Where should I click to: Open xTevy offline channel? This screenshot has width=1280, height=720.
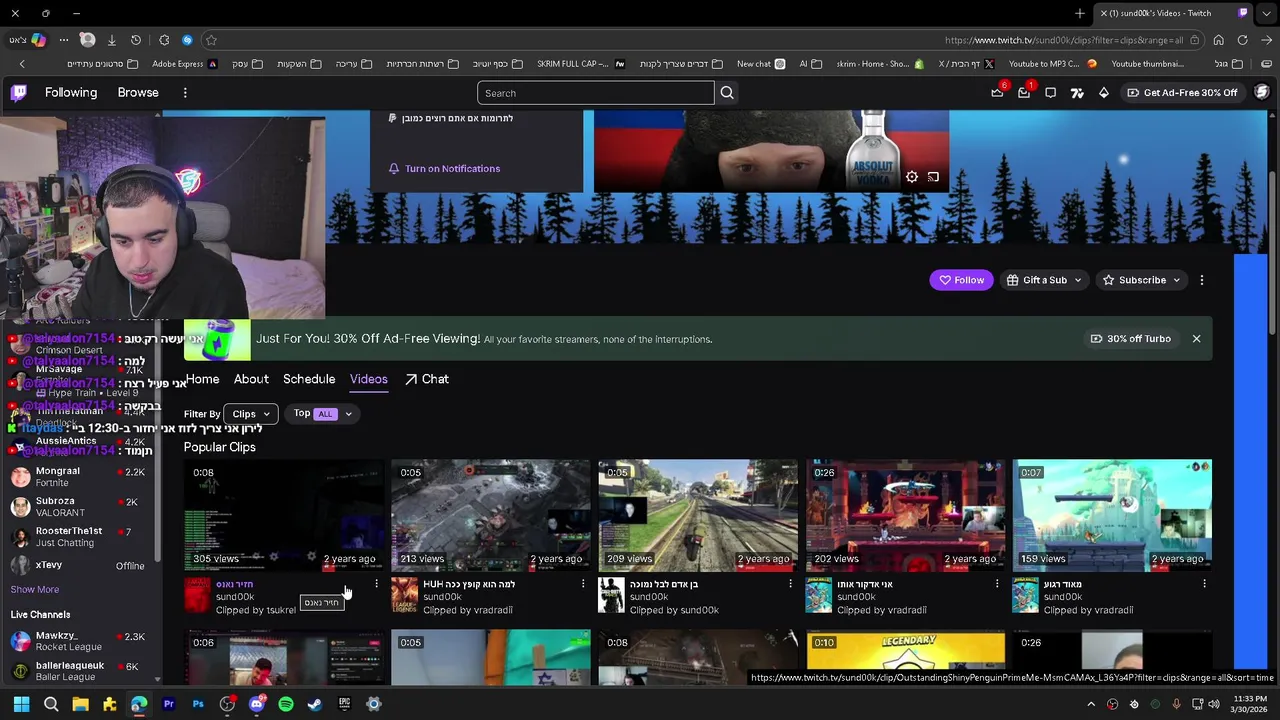click(x=78, y=566)
